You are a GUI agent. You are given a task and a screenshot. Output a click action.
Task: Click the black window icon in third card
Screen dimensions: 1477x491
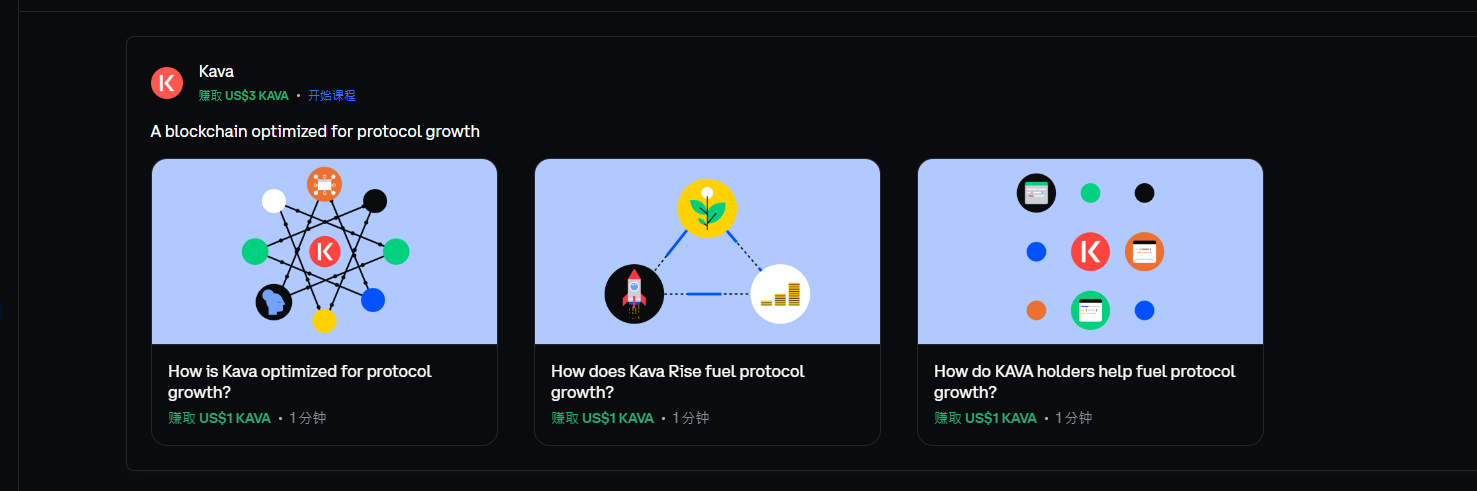[1036, 193]
